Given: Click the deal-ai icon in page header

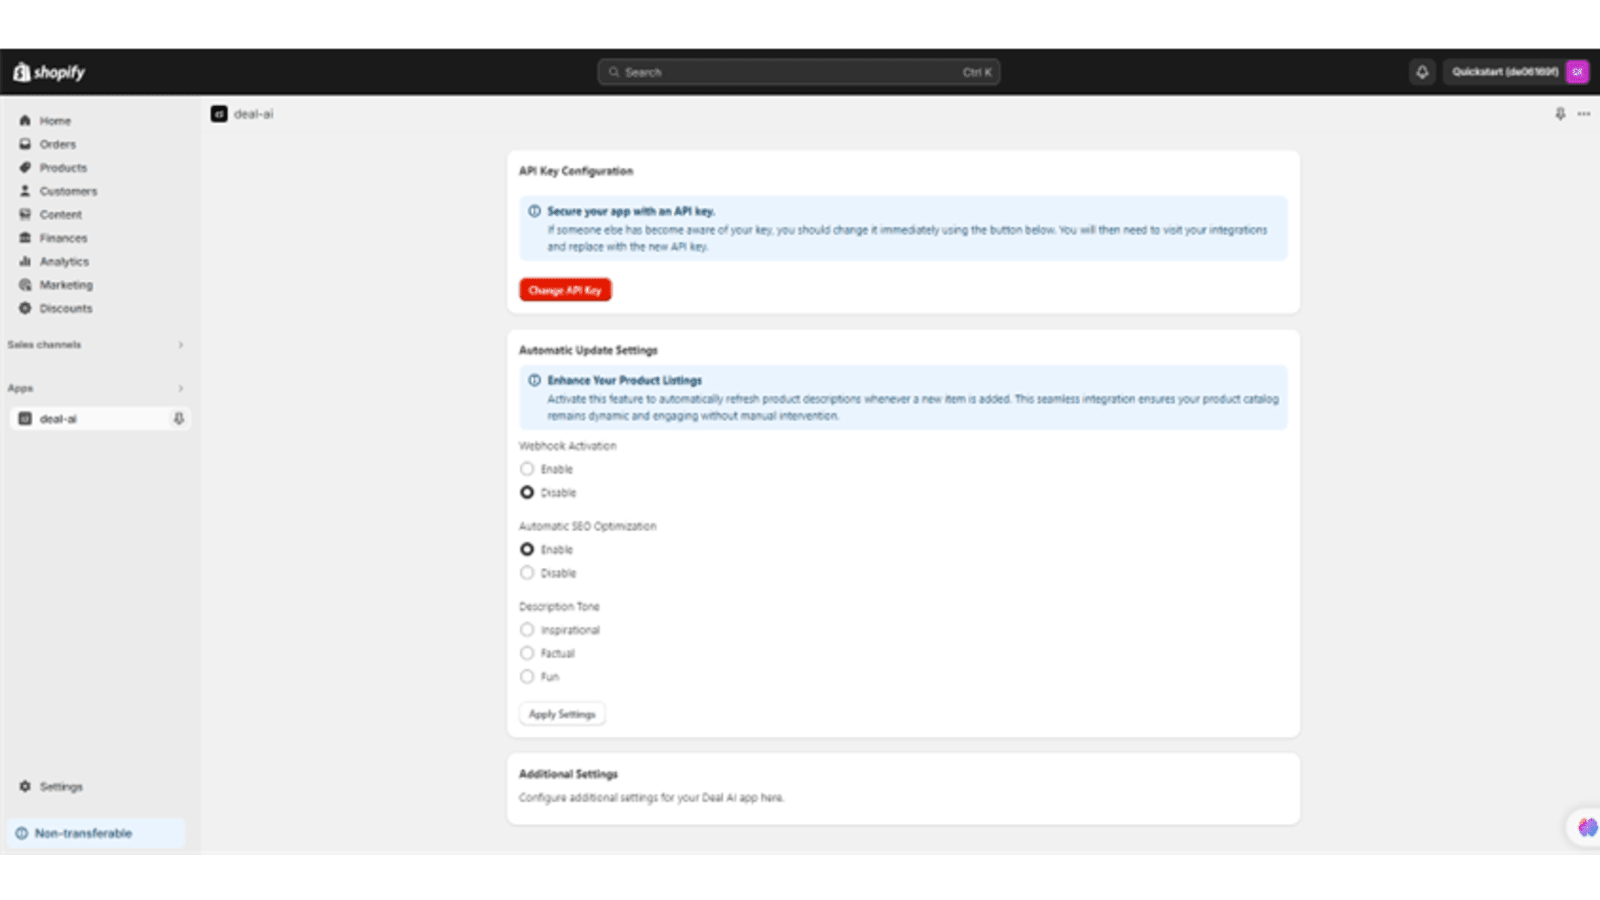Looking at the screenshot, I should (219, 114).
